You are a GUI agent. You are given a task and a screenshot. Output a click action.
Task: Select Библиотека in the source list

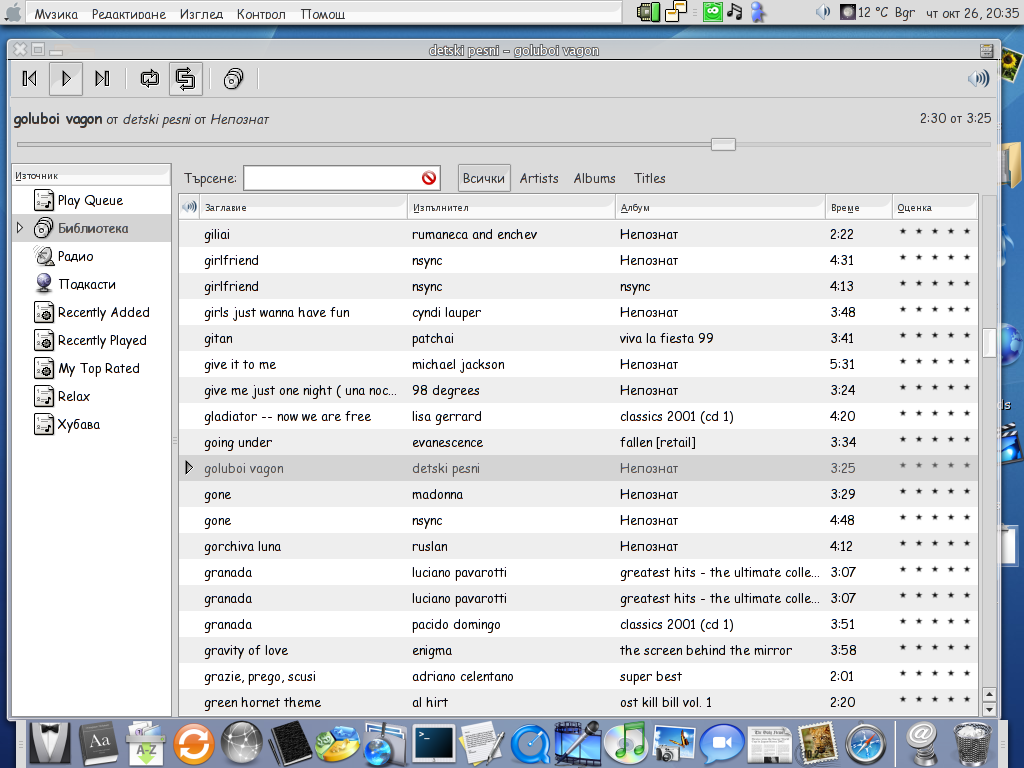point(91,229)
